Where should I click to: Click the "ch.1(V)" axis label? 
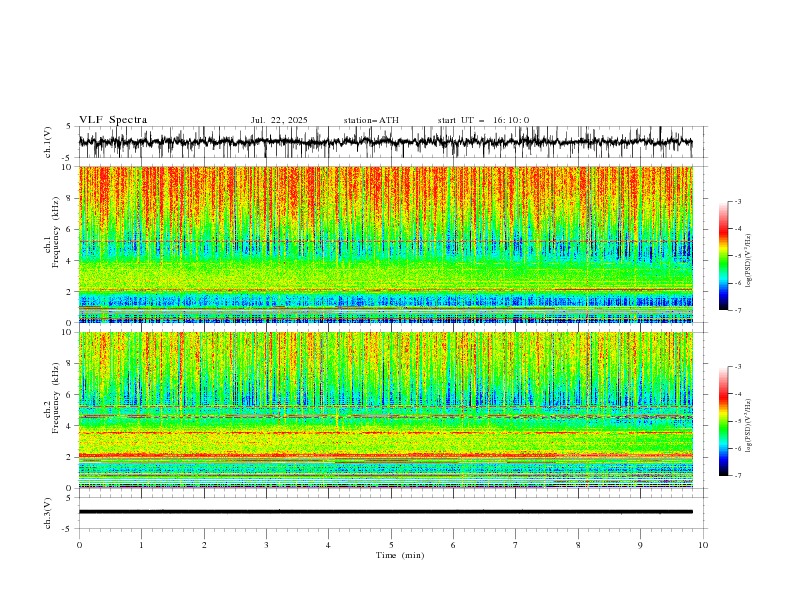pos(48,142)
